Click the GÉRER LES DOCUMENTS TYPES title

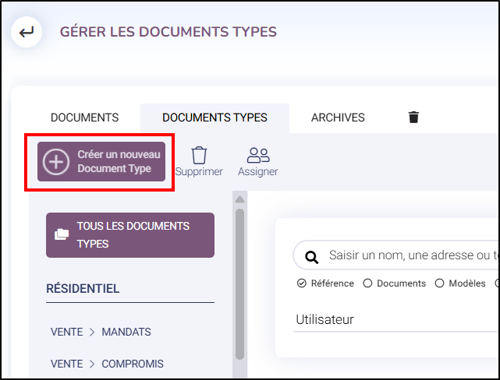(x=168, y=32)
